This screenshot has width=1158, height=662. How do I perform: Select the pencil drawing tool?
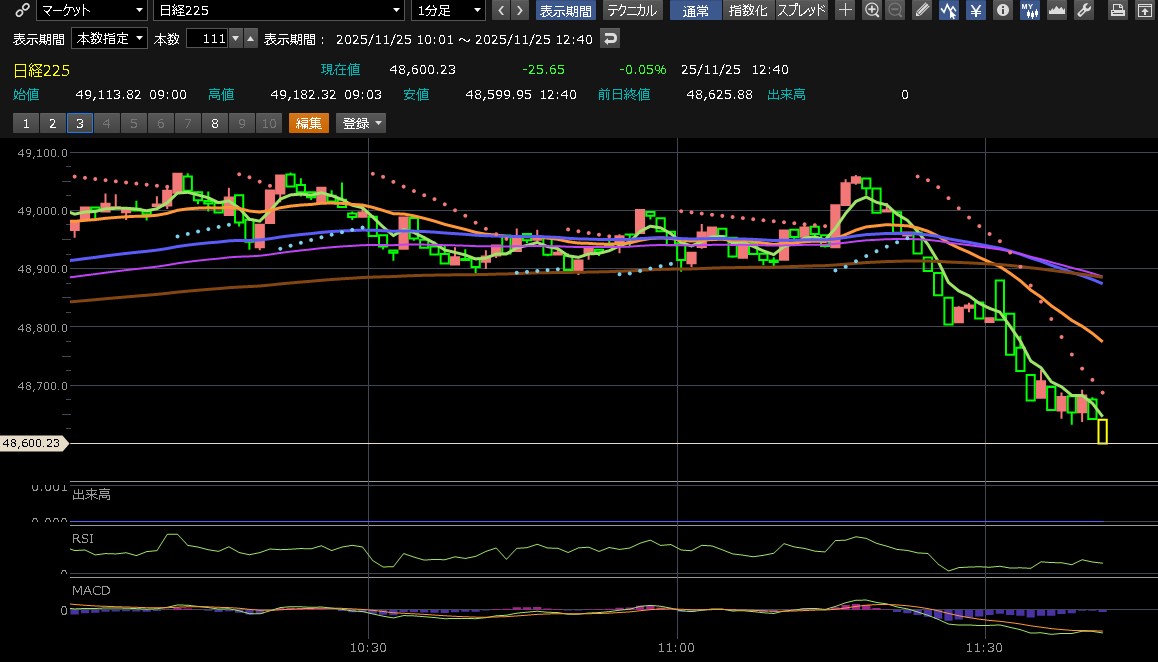(922, 11)
